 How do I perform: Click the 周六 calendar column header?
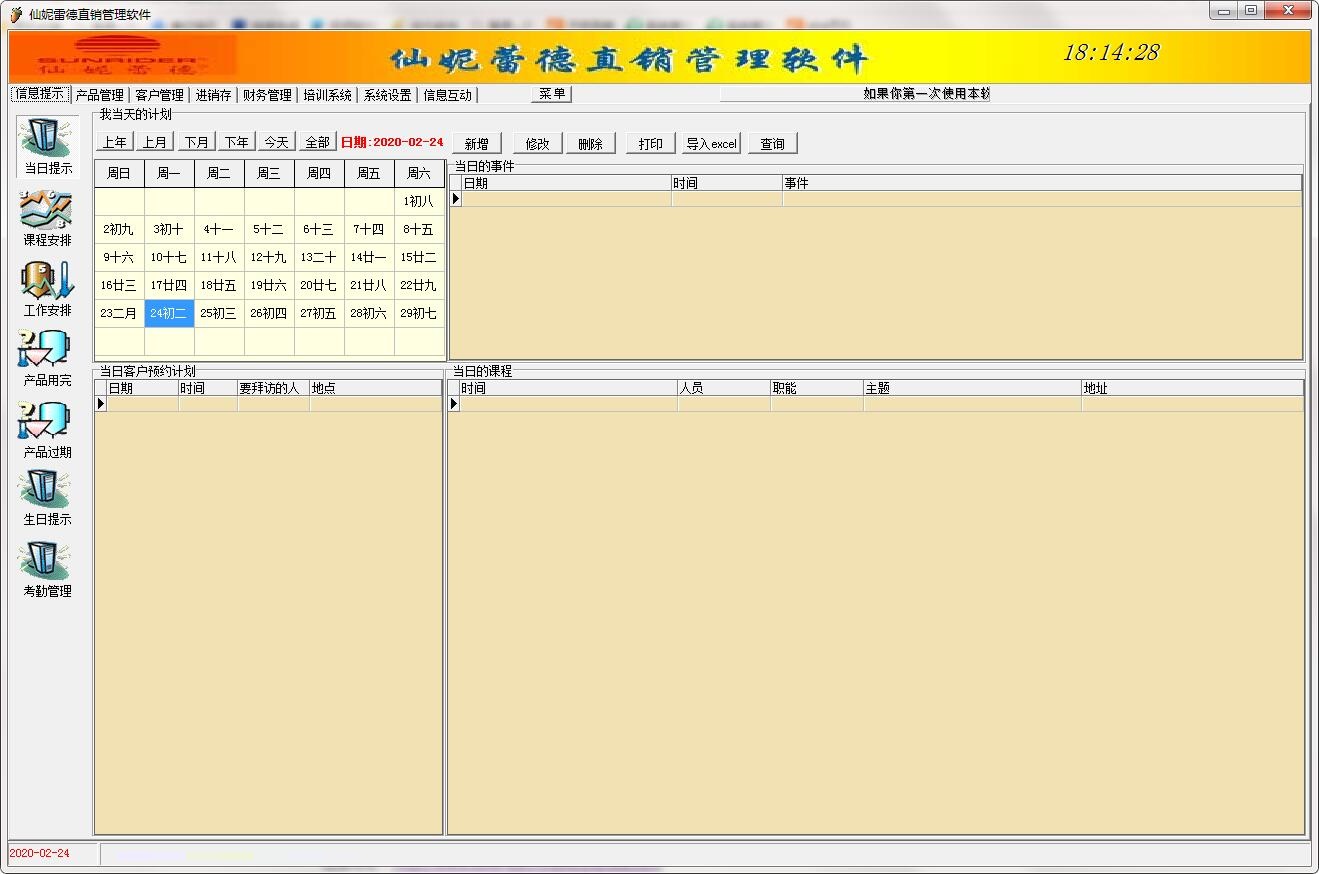(419, 173)
